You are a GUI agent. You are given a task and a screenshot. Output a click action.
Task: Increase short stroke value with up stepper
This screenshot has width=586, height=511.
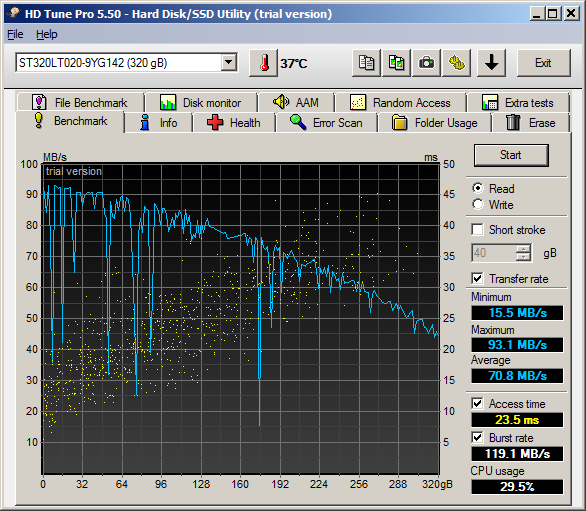523,249
